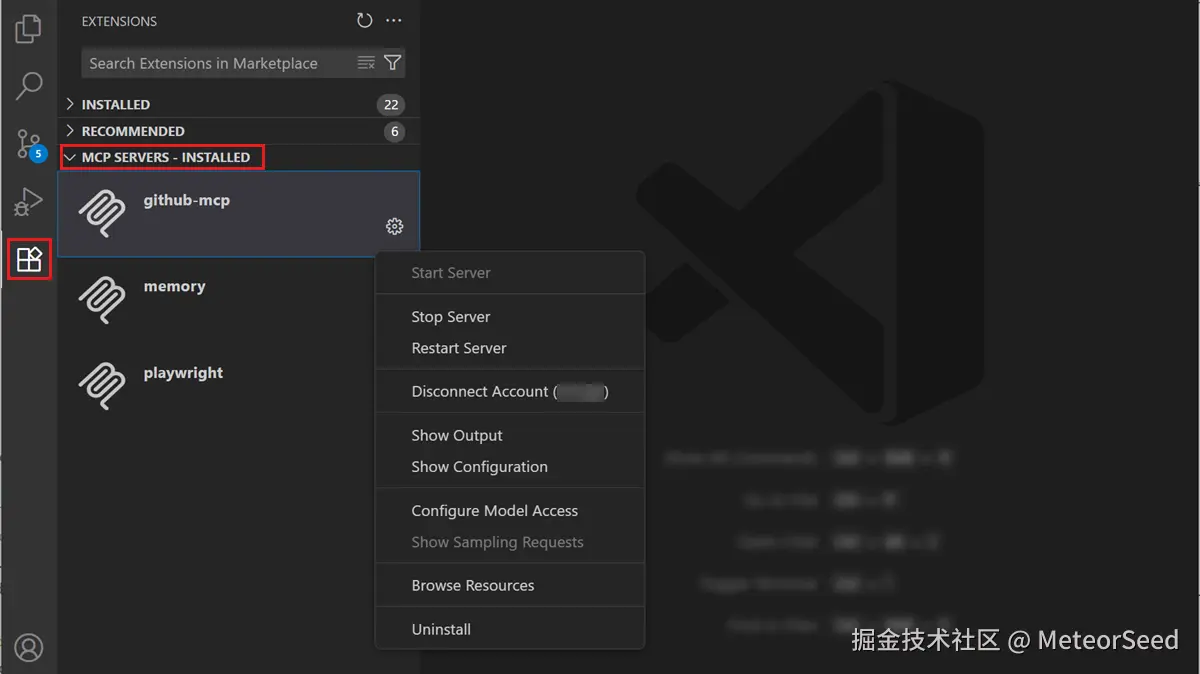Clear extensions search results icon
Viewport: 1200px width, 674px height.
pos(366,63)
